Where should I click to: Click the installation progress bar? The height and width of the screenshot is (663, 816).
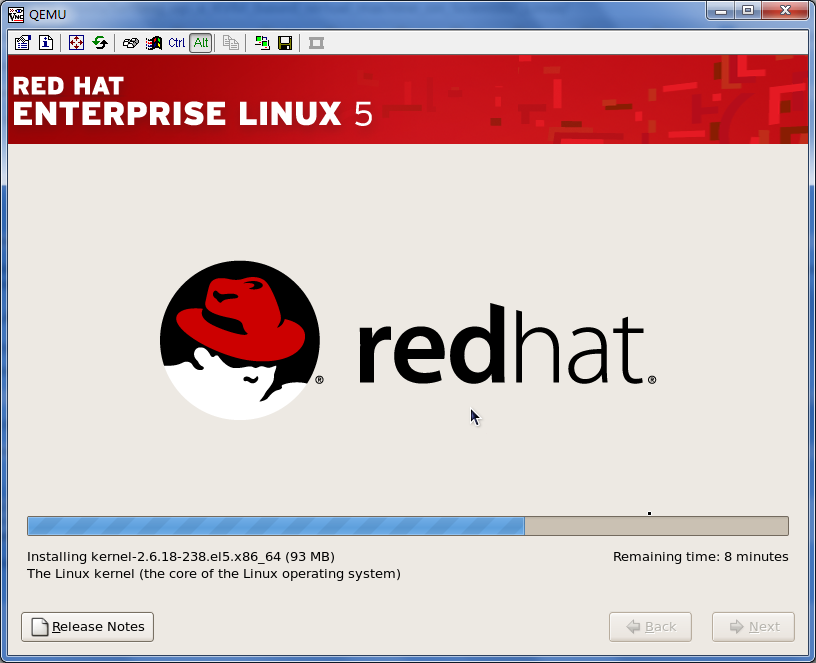pos(408,526)
